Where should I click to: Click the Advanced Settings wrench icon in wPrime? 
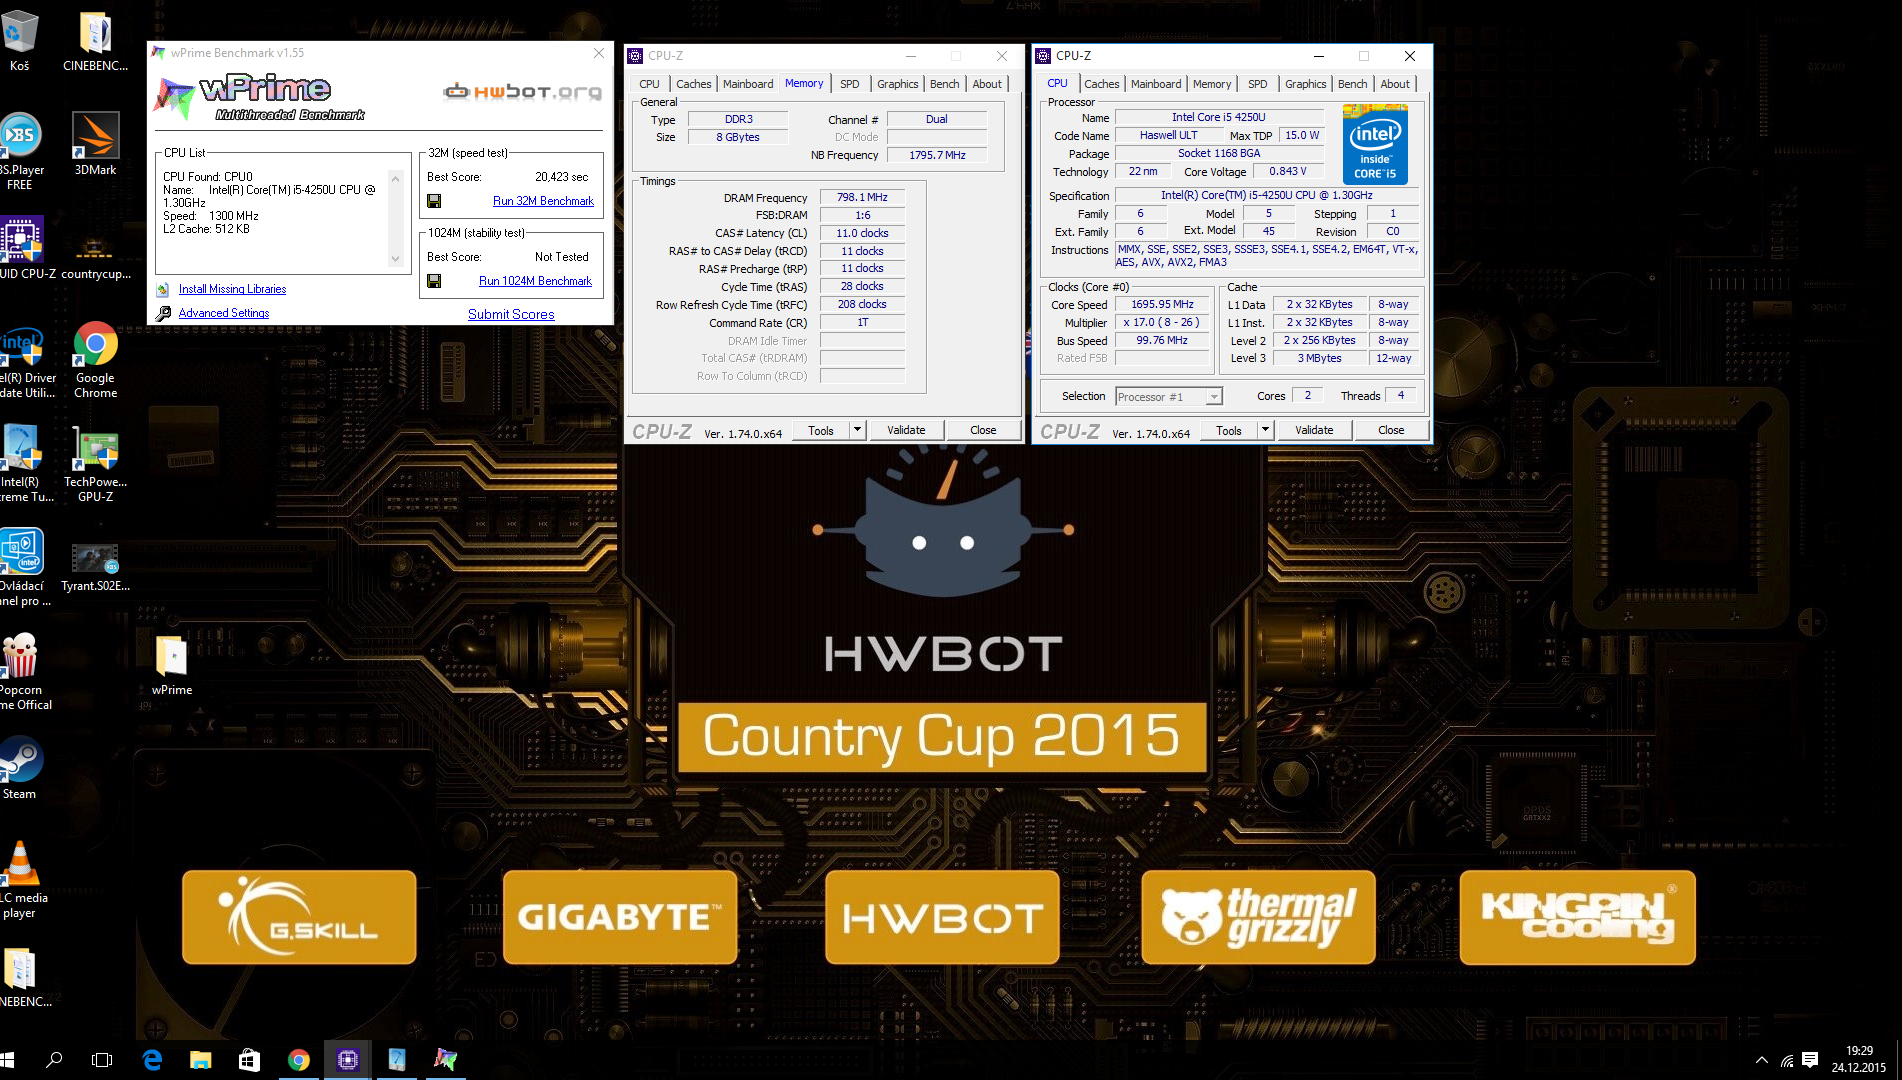point(164,313)
